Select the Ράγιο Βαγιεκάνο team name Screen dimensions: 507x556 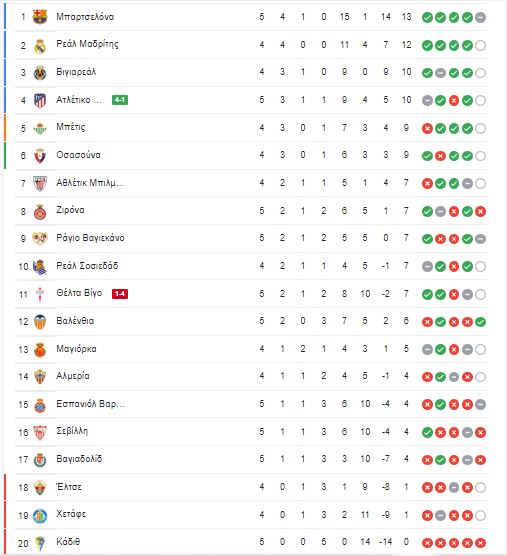pyautogui.click(x=90, y=238)
